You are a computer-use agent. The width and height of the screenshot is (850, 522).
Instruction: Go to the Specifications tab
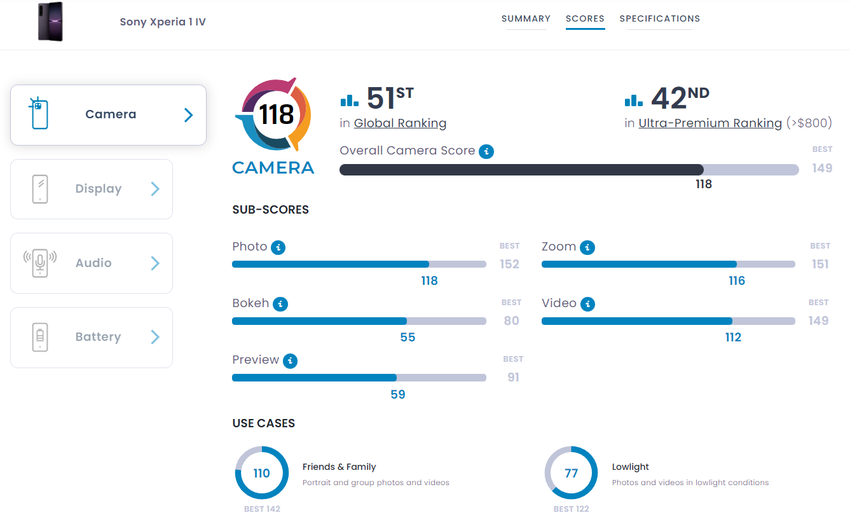tap(659, 19)
